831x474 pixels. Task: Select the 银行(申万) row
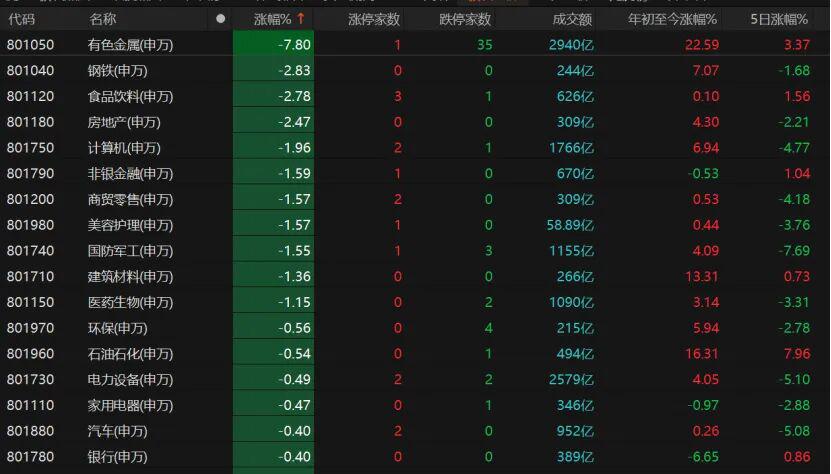117,457
